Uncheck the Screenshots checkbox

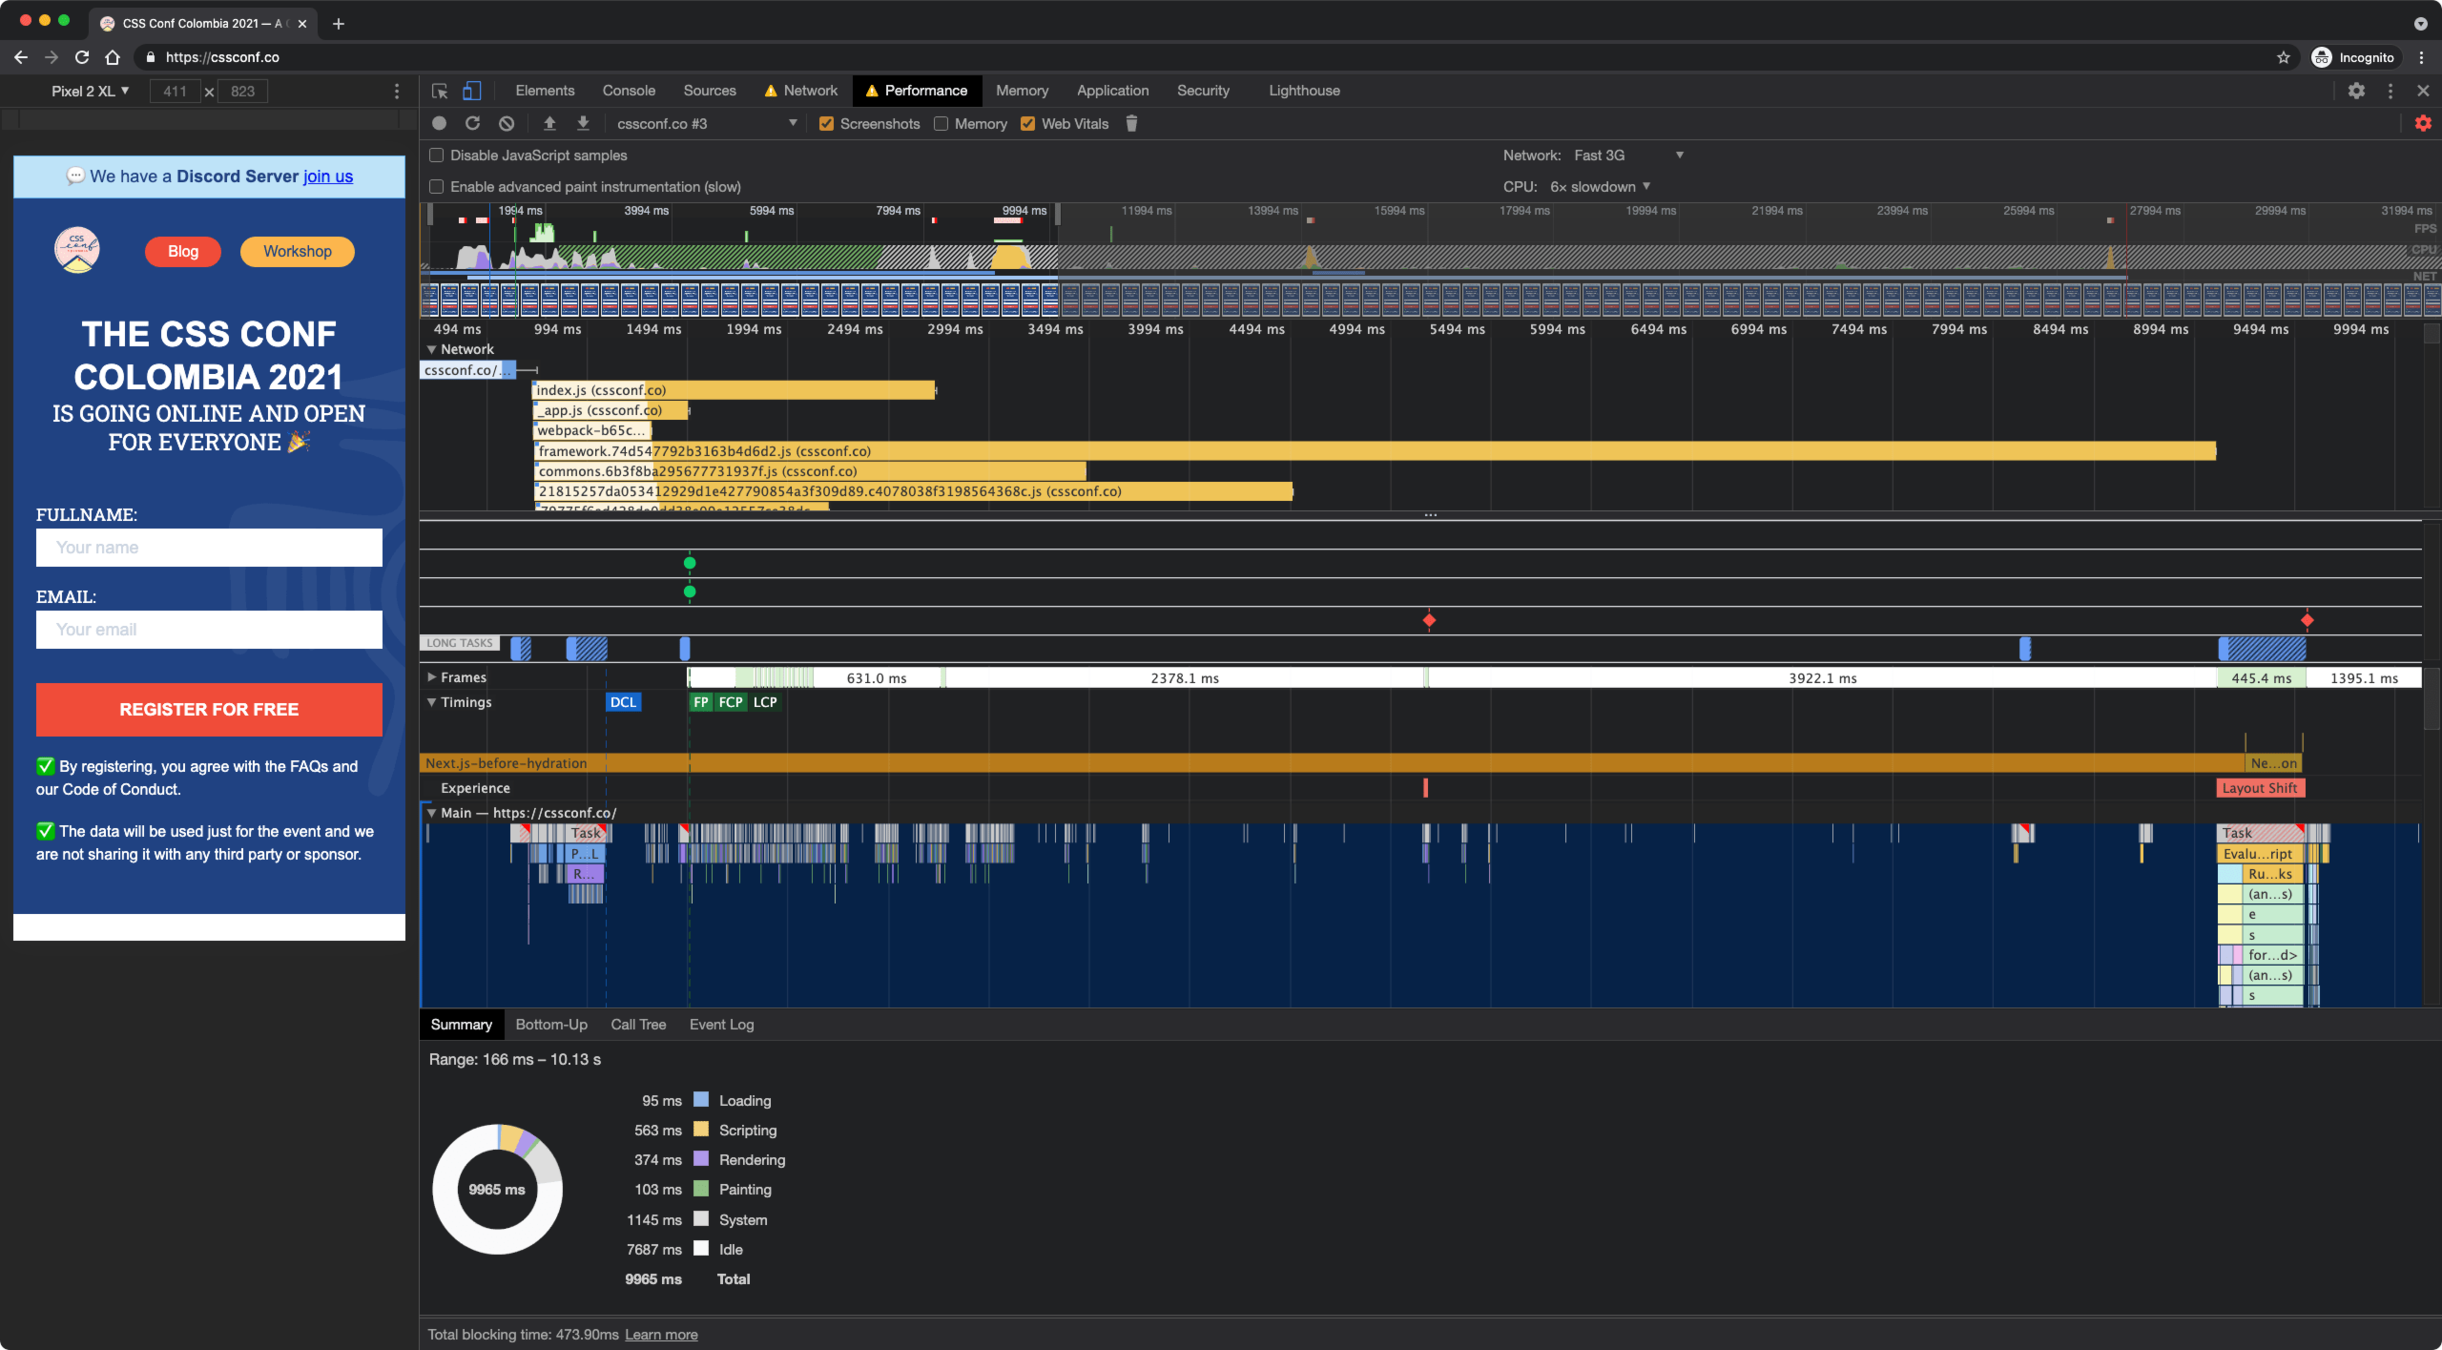coord(826,124)
